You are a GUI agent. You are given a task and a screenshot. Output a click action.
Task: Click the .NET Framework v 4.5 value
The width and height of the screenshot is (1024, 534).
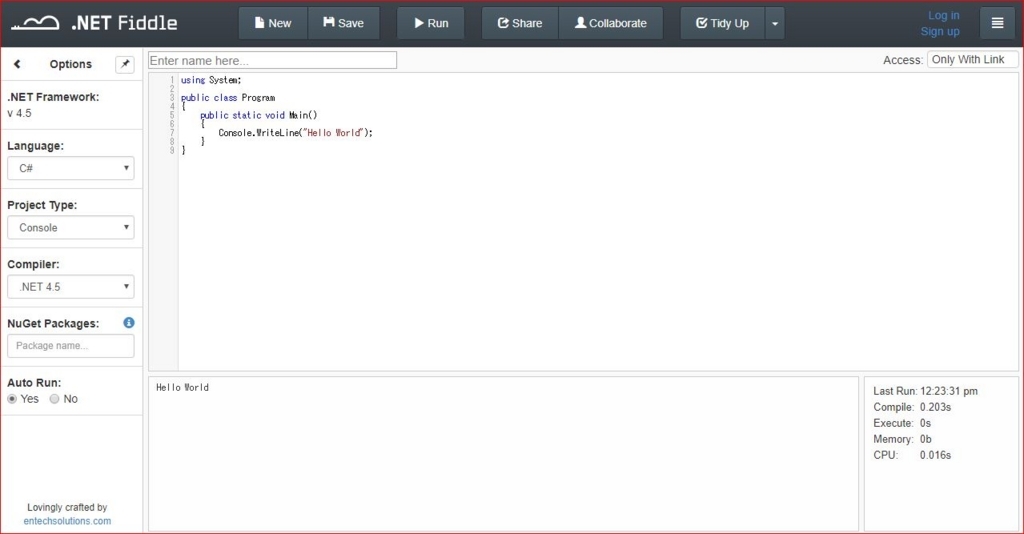(x=19, y=113)
